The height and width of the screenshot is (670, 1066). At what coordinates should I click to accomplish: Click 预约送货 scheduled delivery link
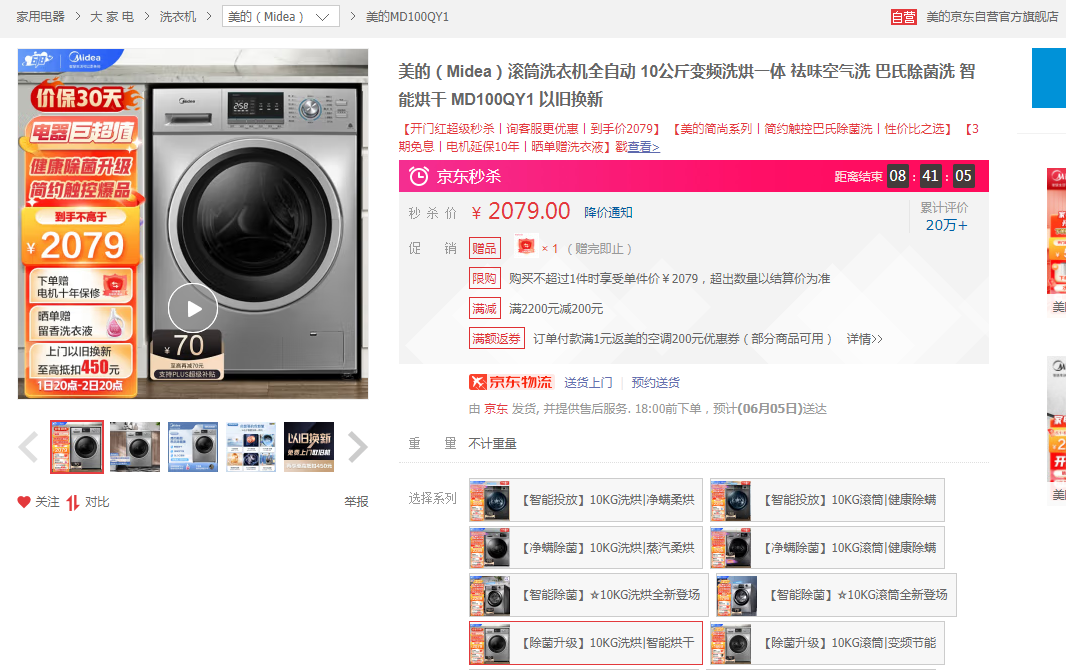[x=655, y=383]
